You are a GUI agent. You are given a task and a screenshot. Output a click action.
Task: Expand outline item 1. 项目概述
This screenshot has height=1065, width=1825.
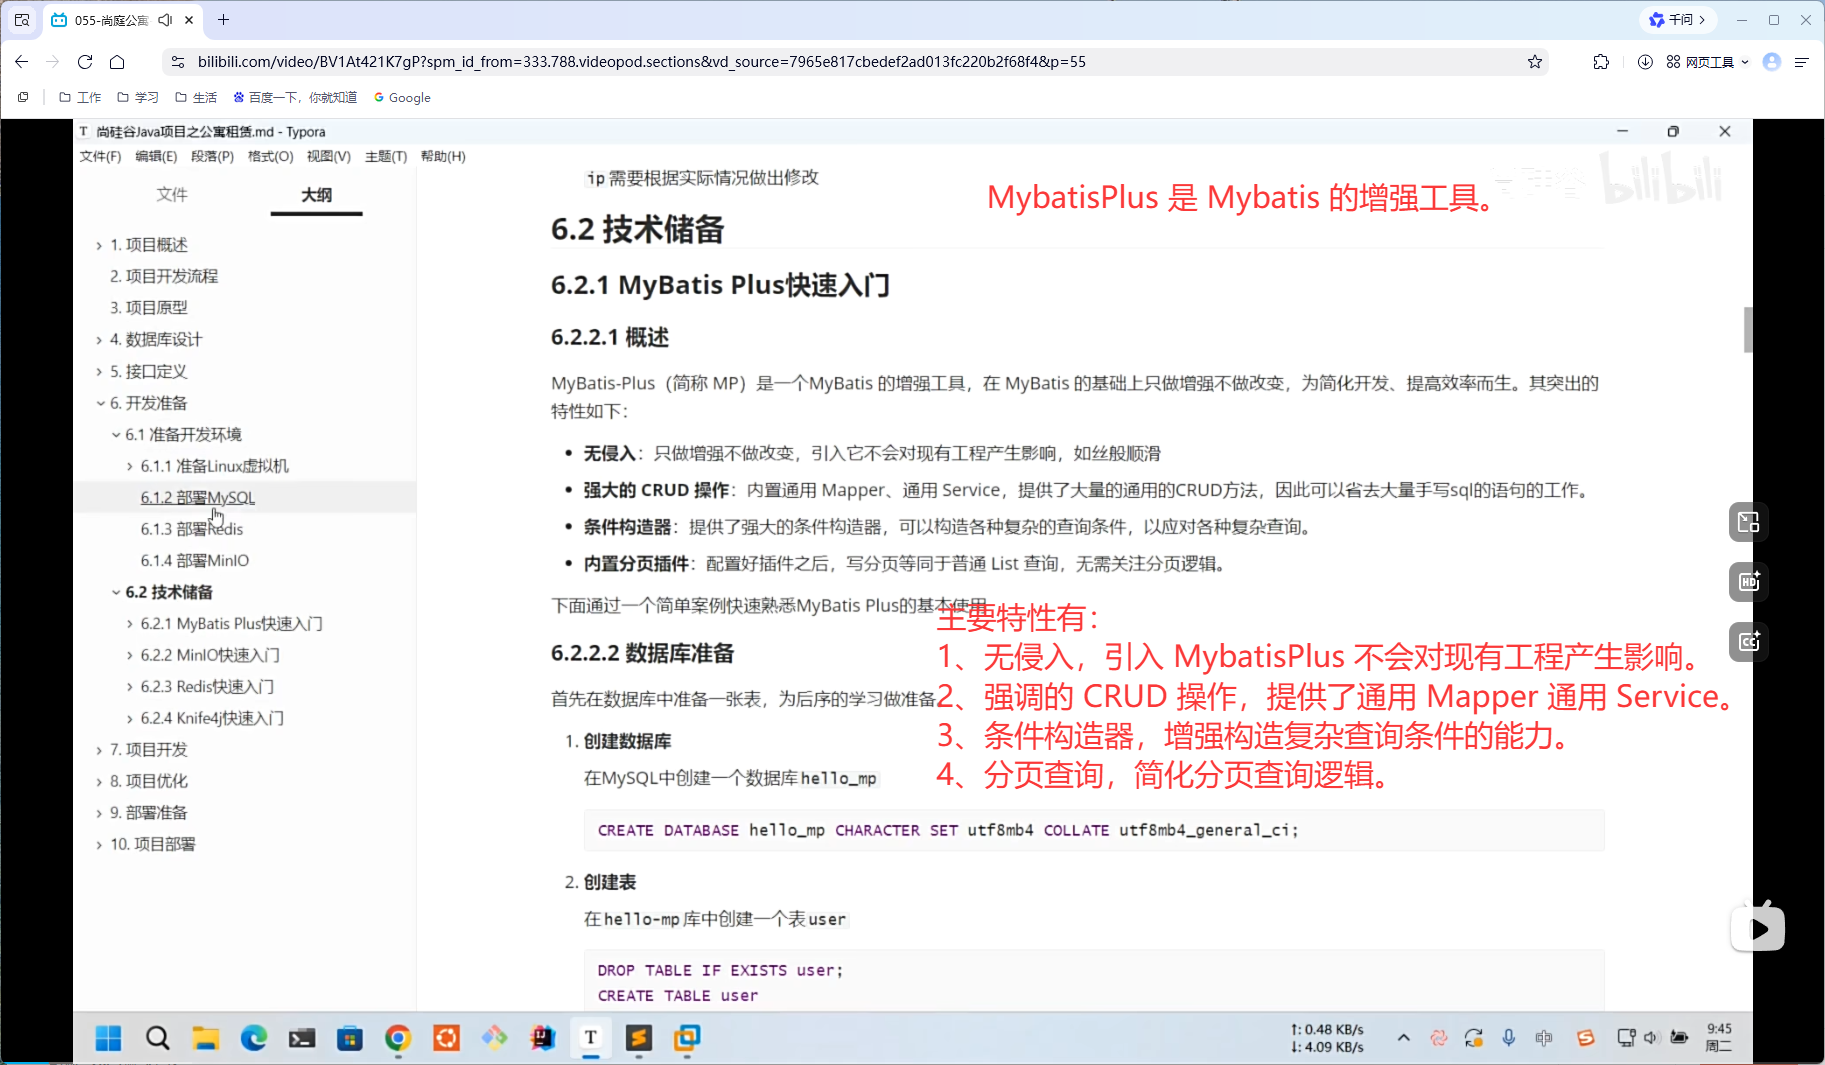[99, 245]
